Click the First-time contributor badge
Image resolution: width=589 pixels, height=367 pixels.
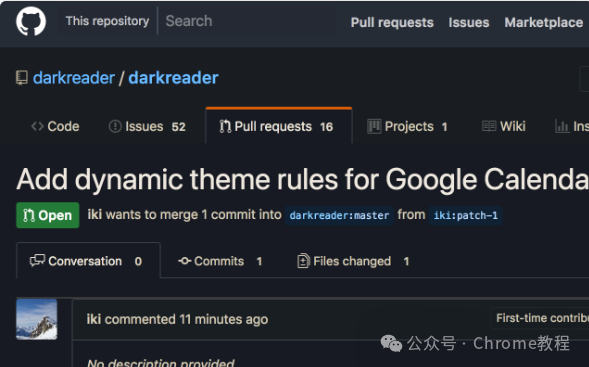point(540,318)
